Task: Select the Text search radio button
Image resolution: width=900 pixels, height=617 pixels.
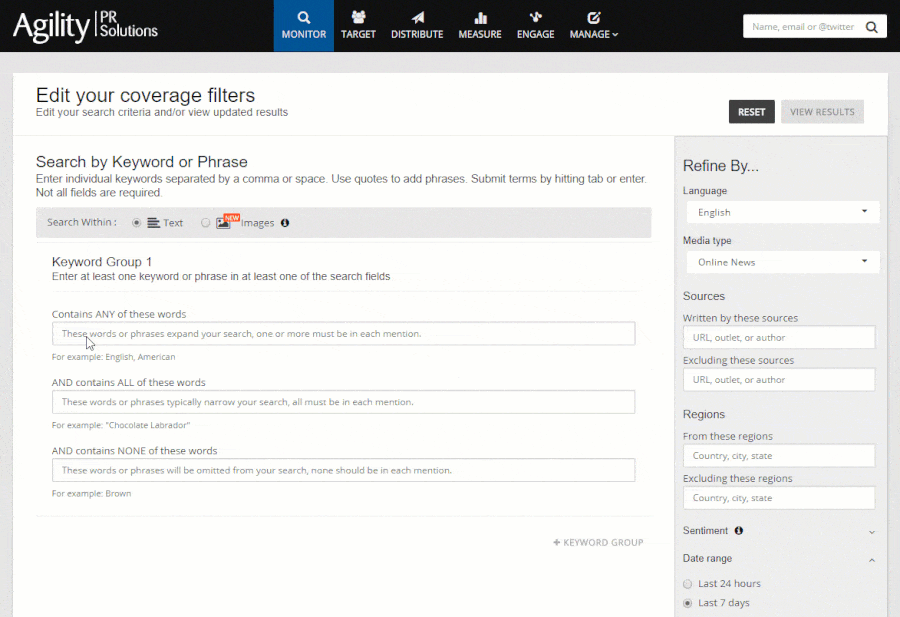Action: click(x=137, y=223)
